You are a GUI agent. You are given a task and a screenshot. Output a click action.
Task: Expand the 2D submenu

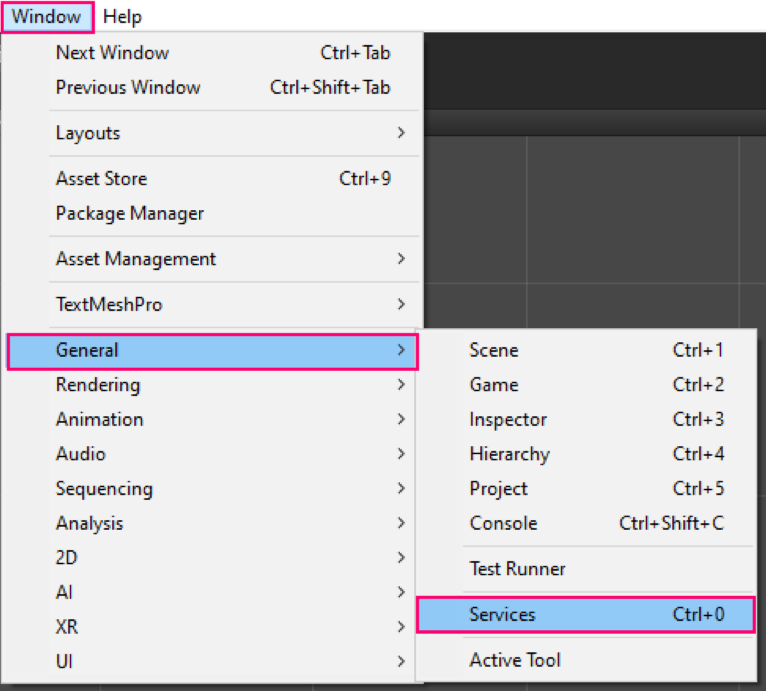pyautogui.click(x=213, y=558)
